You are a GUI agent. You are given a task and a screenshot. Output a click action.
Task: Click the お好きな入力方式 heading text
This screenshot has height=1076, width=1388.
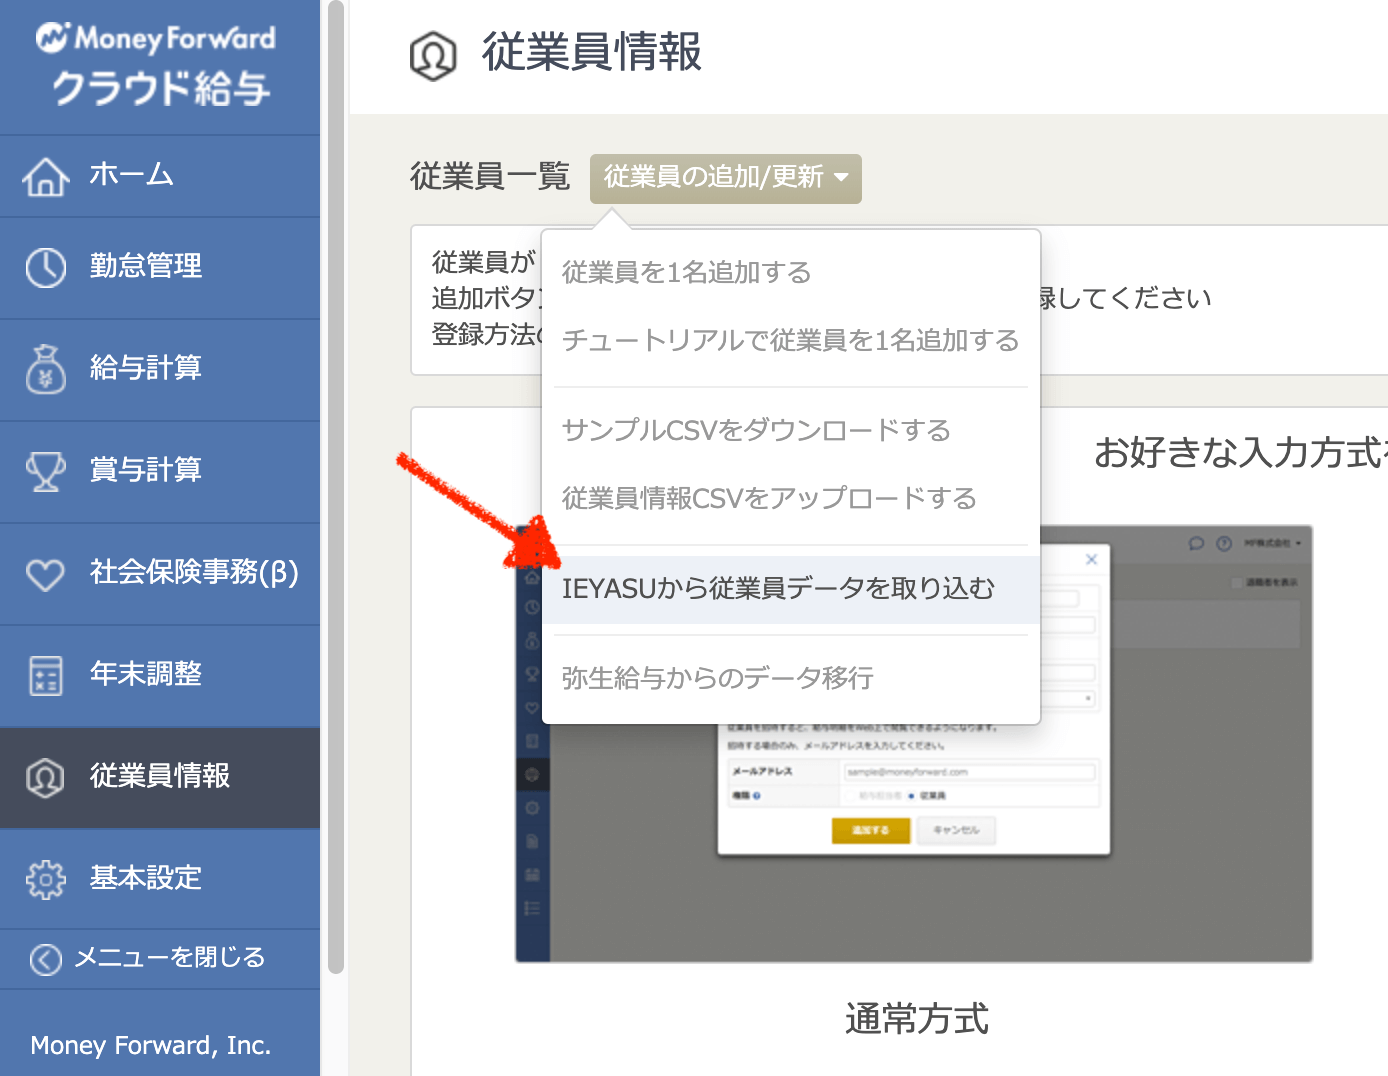(1240, 452)
